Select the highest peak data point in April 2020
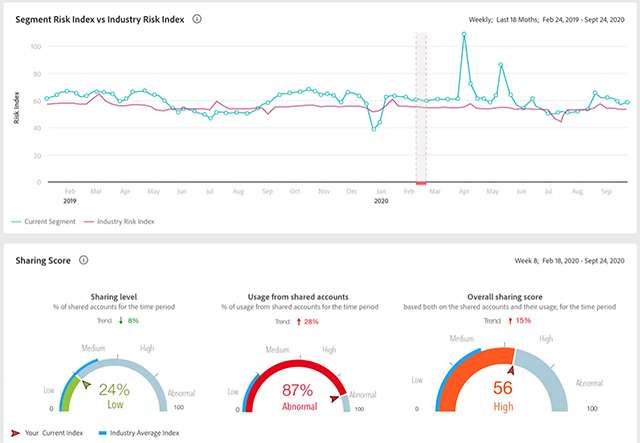640x443 pixels. tap(464, 35)
